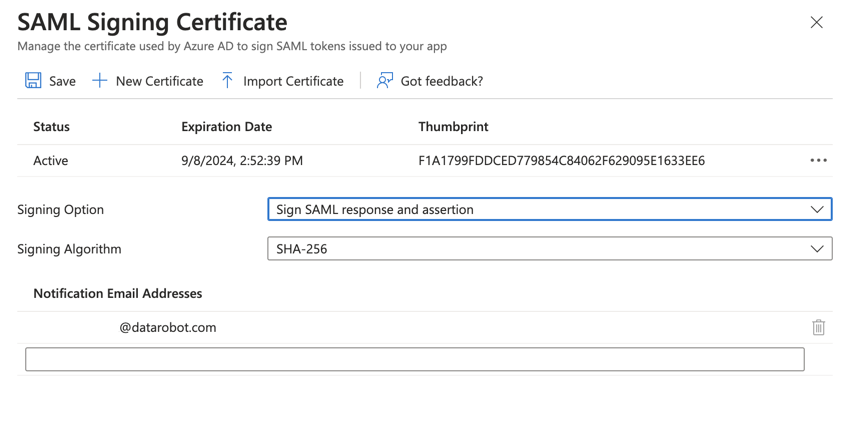Click the chevron arrow on the Signing Option box
The height and width of the screenshot is (426, 852).
816,210
